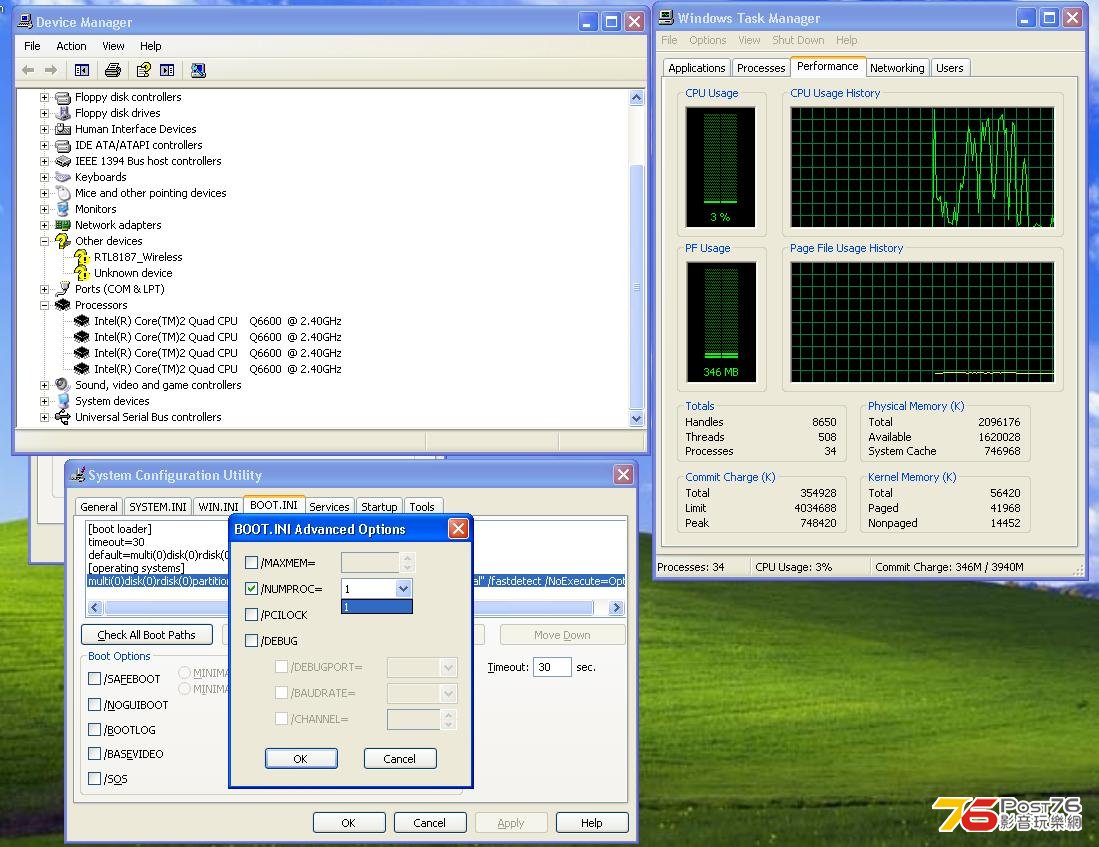Uncheck the /NUMPROC= checkbox

252,588
